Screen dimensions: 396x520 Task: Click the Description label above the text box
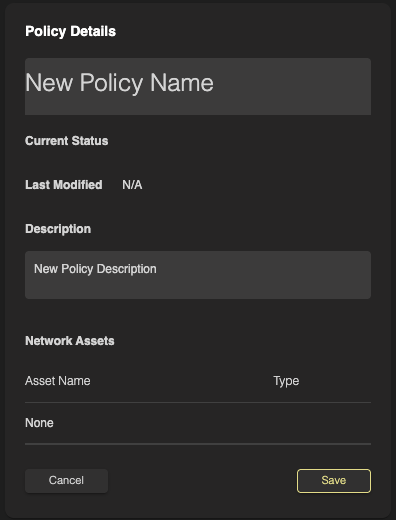pyautogui.click(x=58, y=229)
